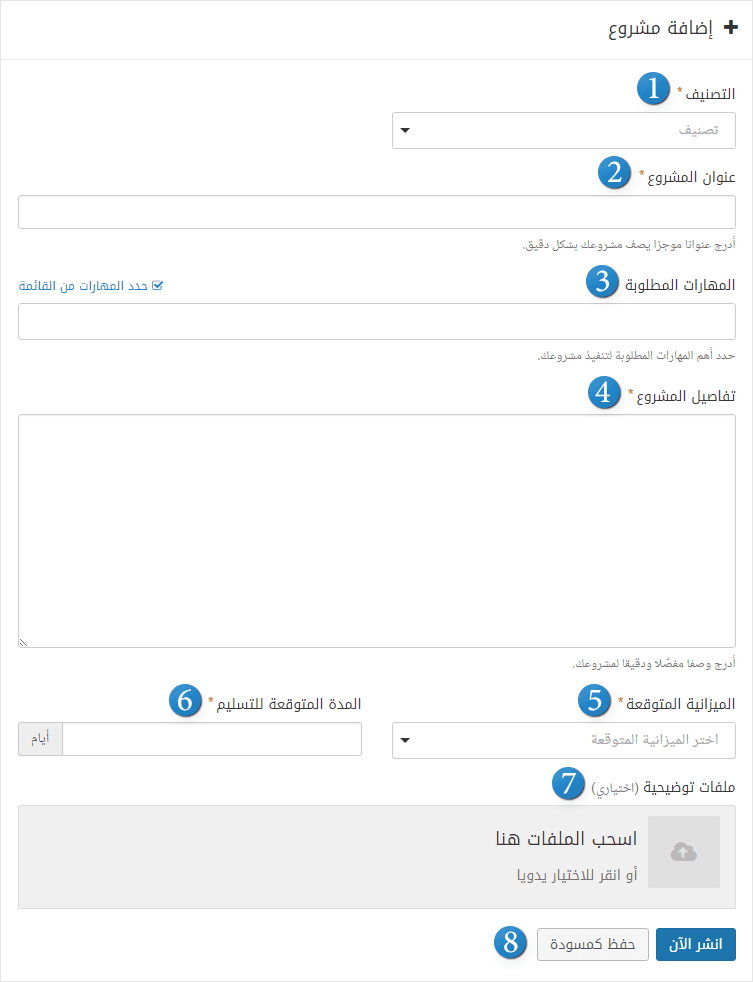Click the arrow of the category combo box
The image size is (753, 982).
coord(405,131)
